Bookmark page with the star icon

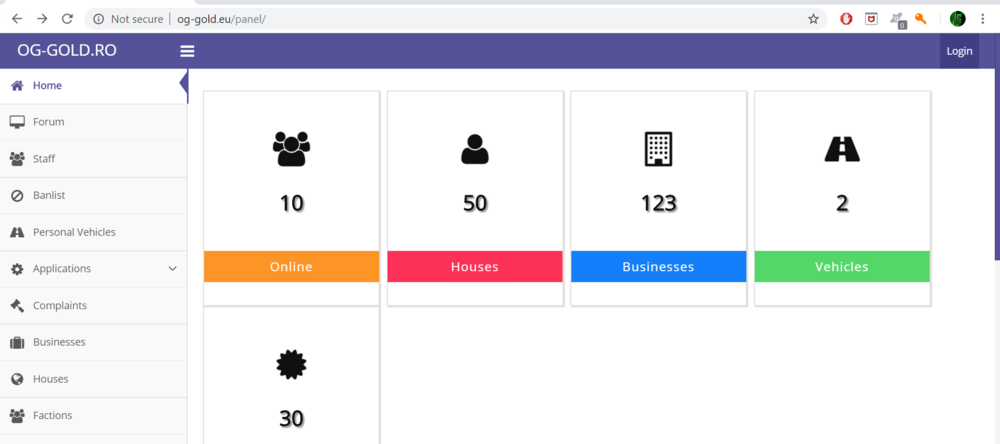coord(813,19)
